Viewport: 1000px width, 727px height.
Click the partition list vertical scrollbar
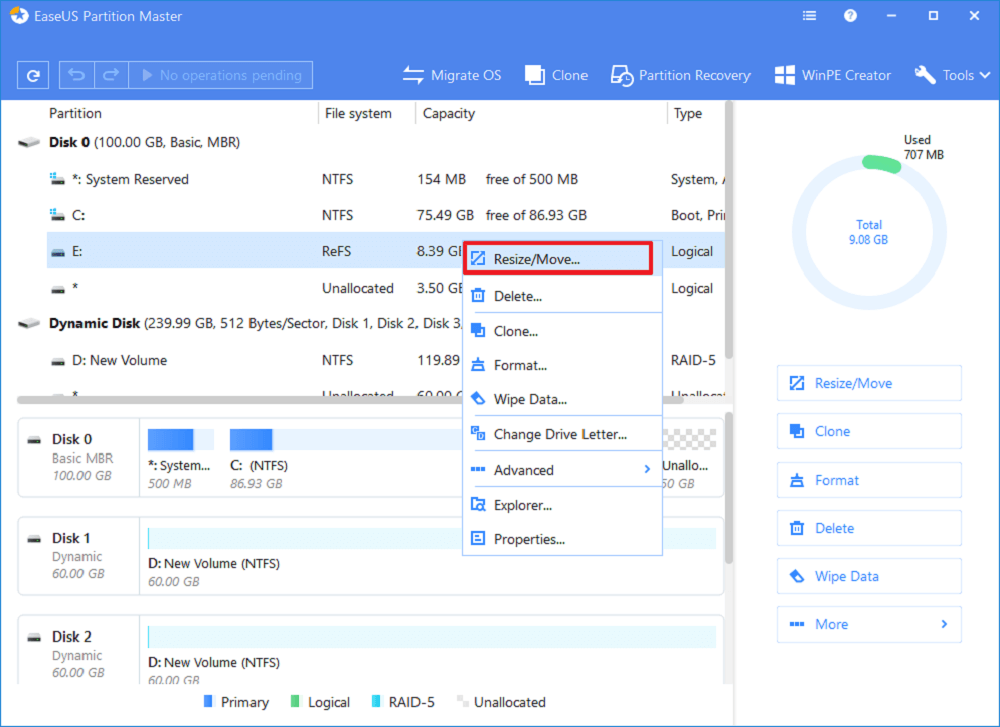point(728,230)
